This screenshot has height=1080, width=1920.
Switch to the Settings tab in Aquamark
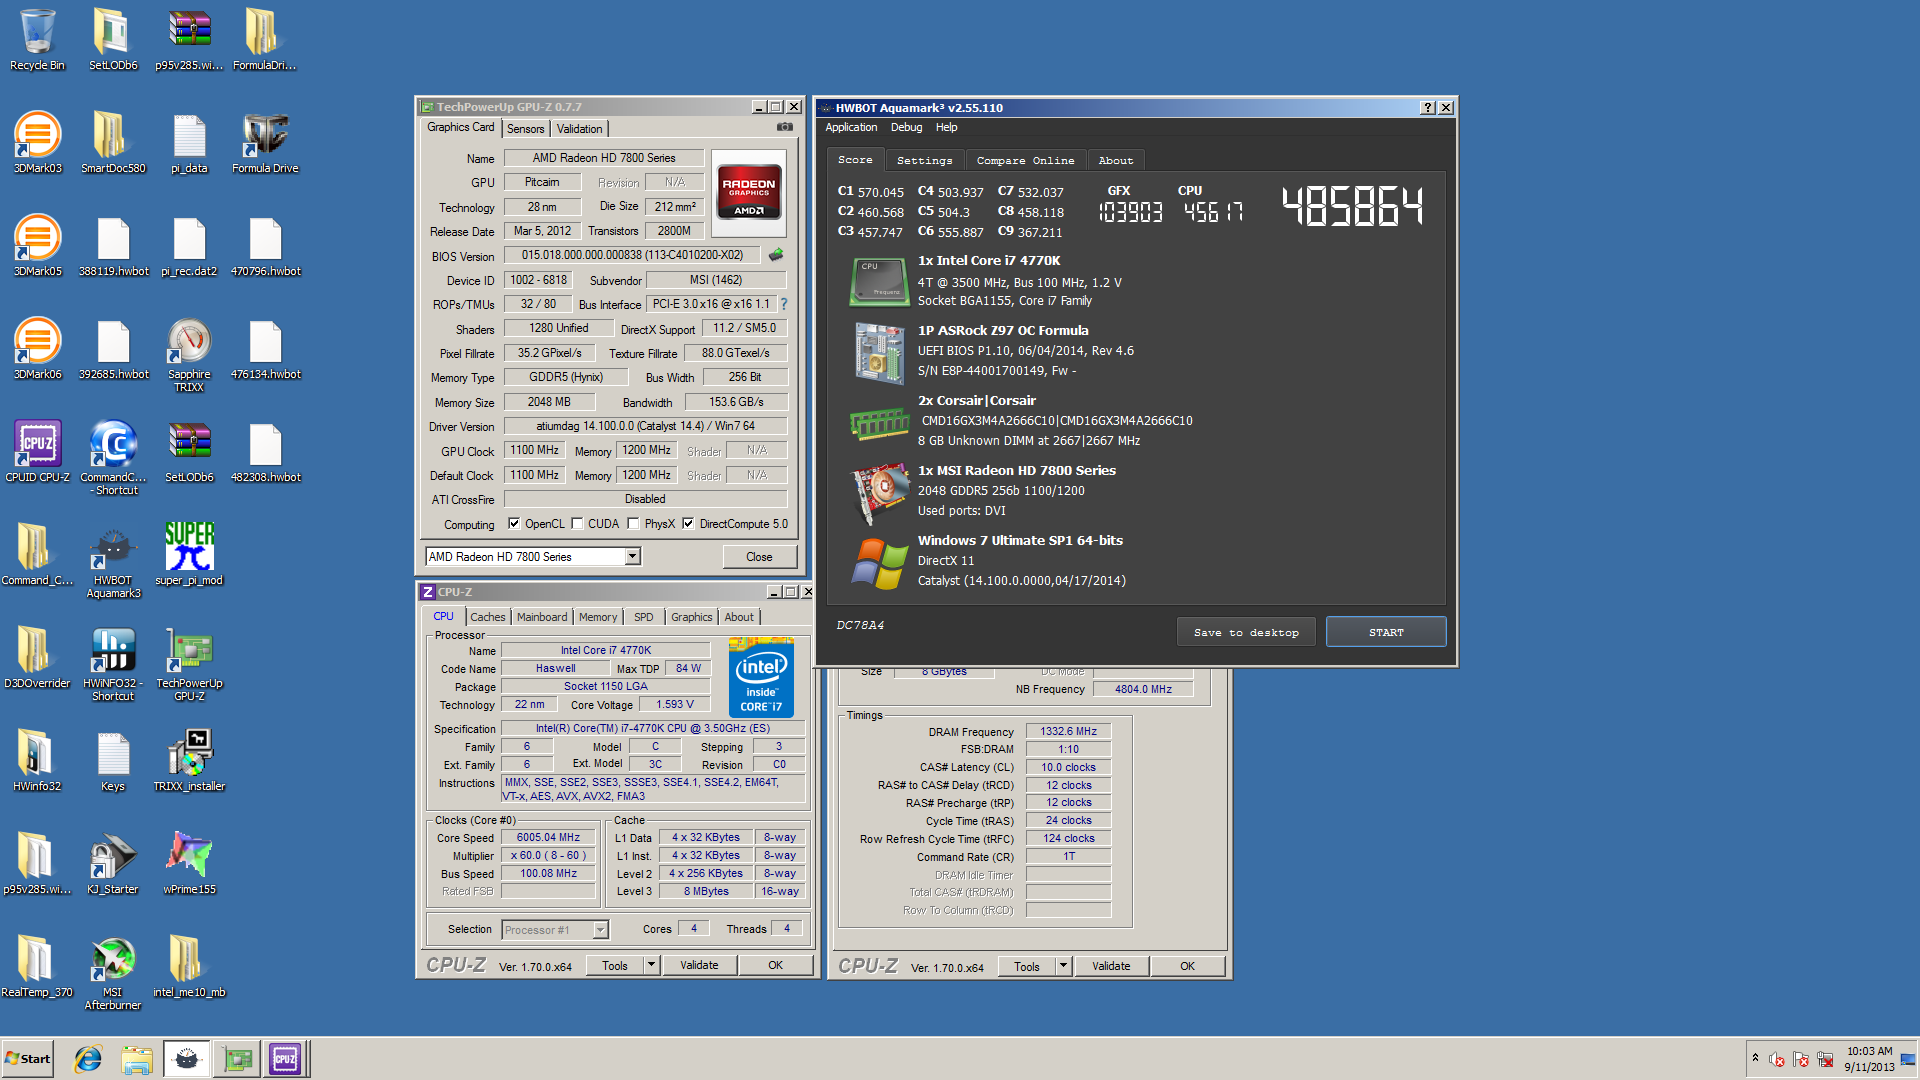(x=924, y=160)
